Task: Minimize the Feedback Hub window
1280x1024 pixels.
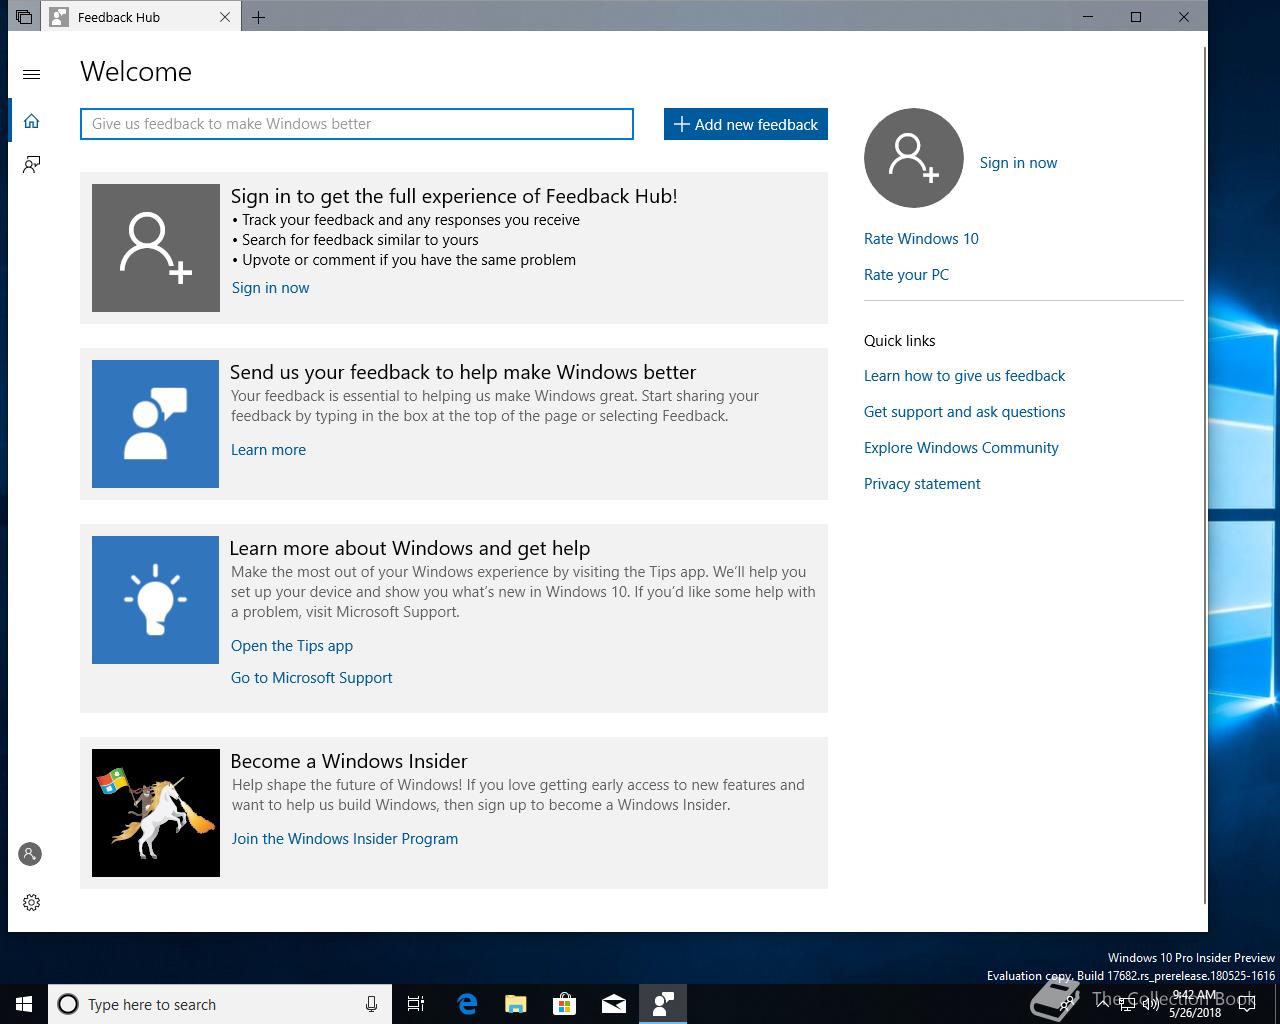Action: [1088, 17]
